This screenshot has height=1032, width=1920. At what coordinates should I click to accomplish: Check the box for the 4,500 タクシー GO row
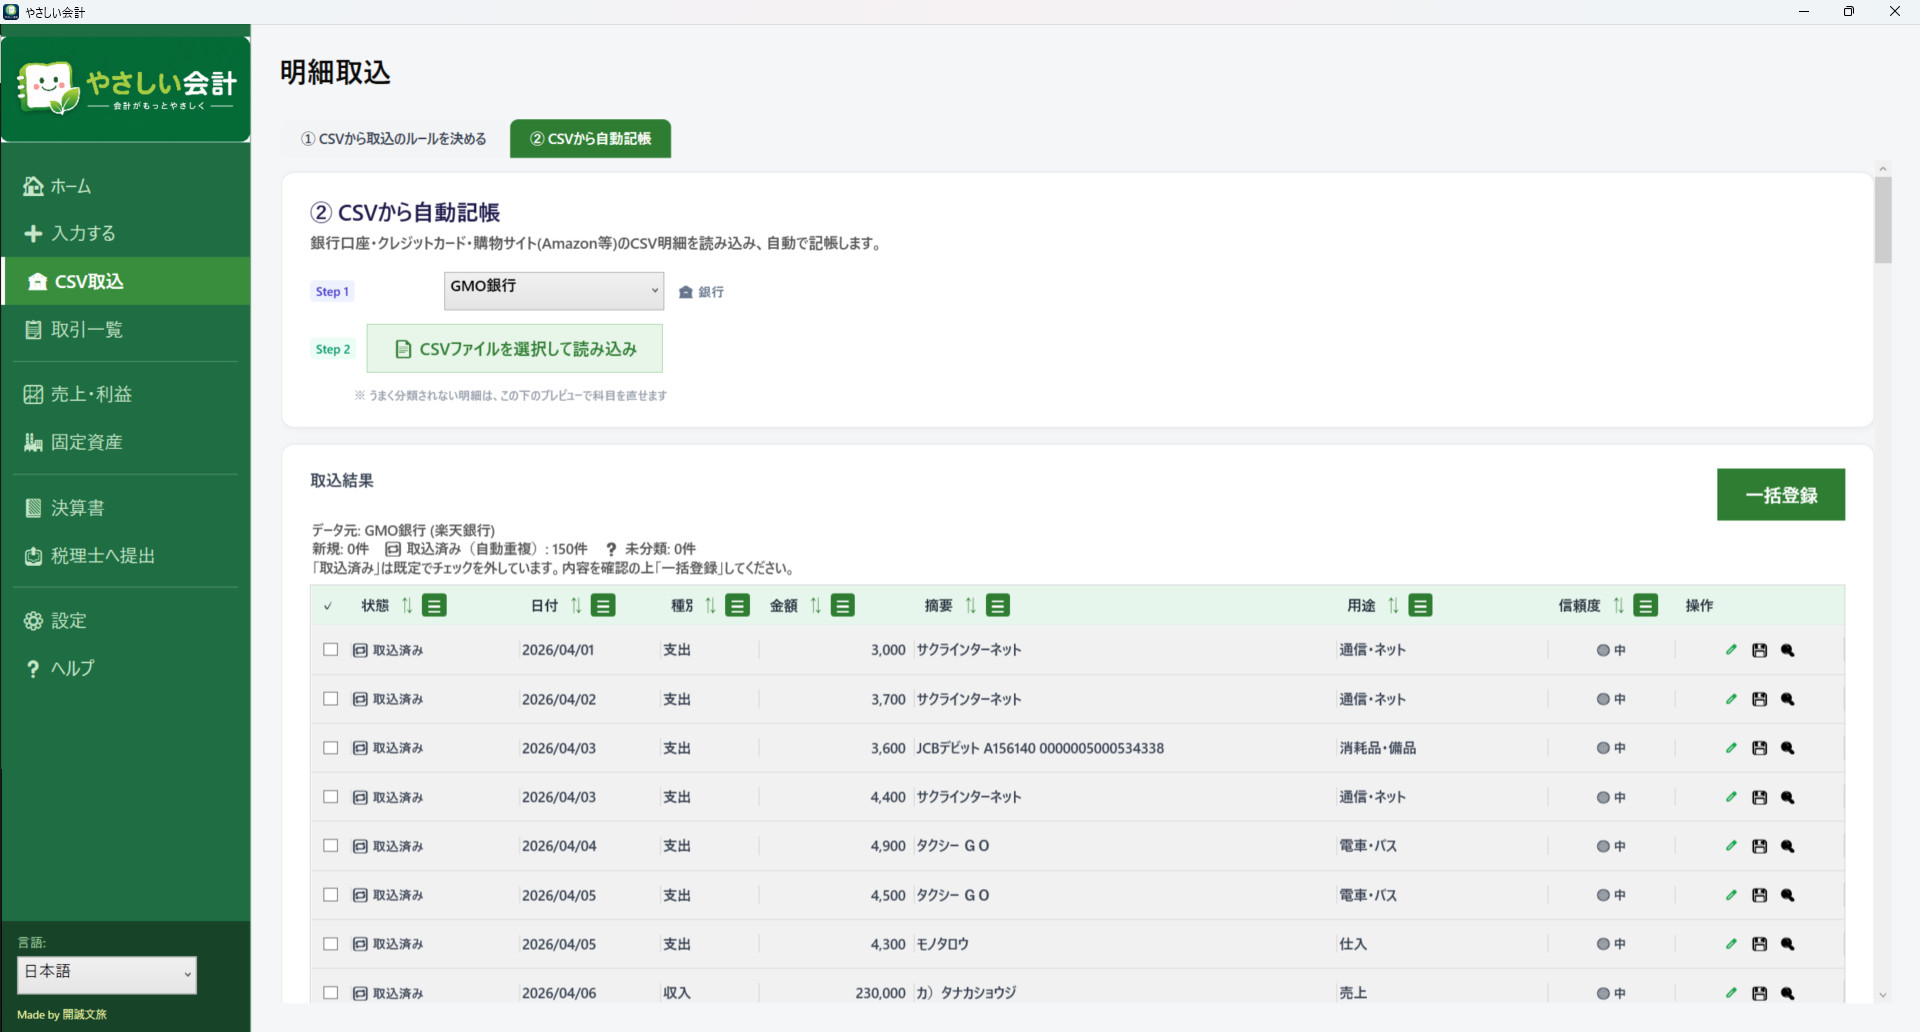[331, 895]
